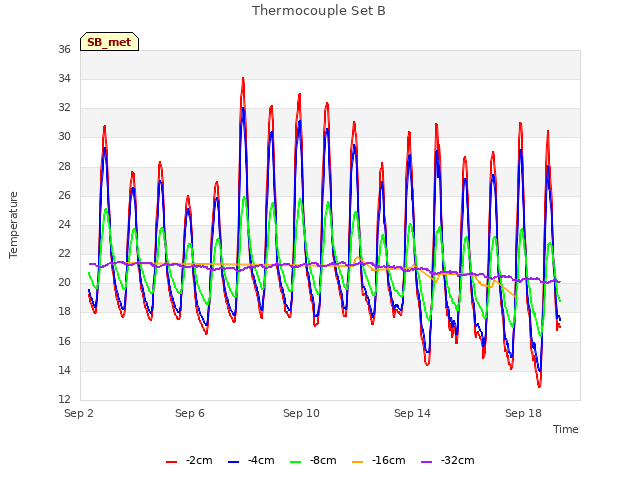
Task: Click the Sep 18 x-axis tick label
Action: click(x=523, y=413)
